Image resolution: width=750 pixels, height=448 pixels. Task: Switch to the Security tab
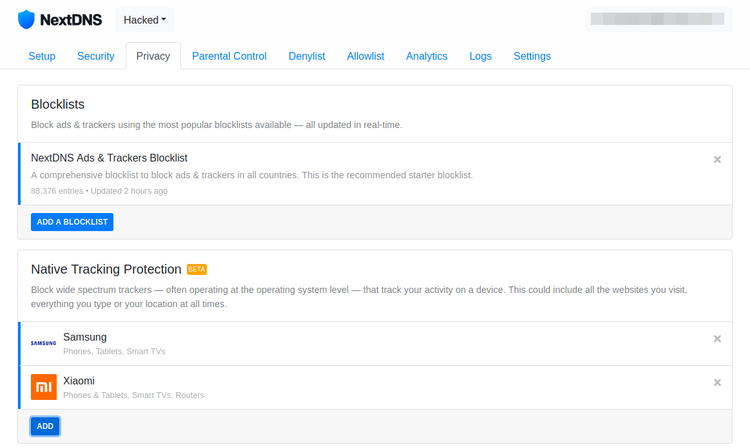click(x=96, y=56)
